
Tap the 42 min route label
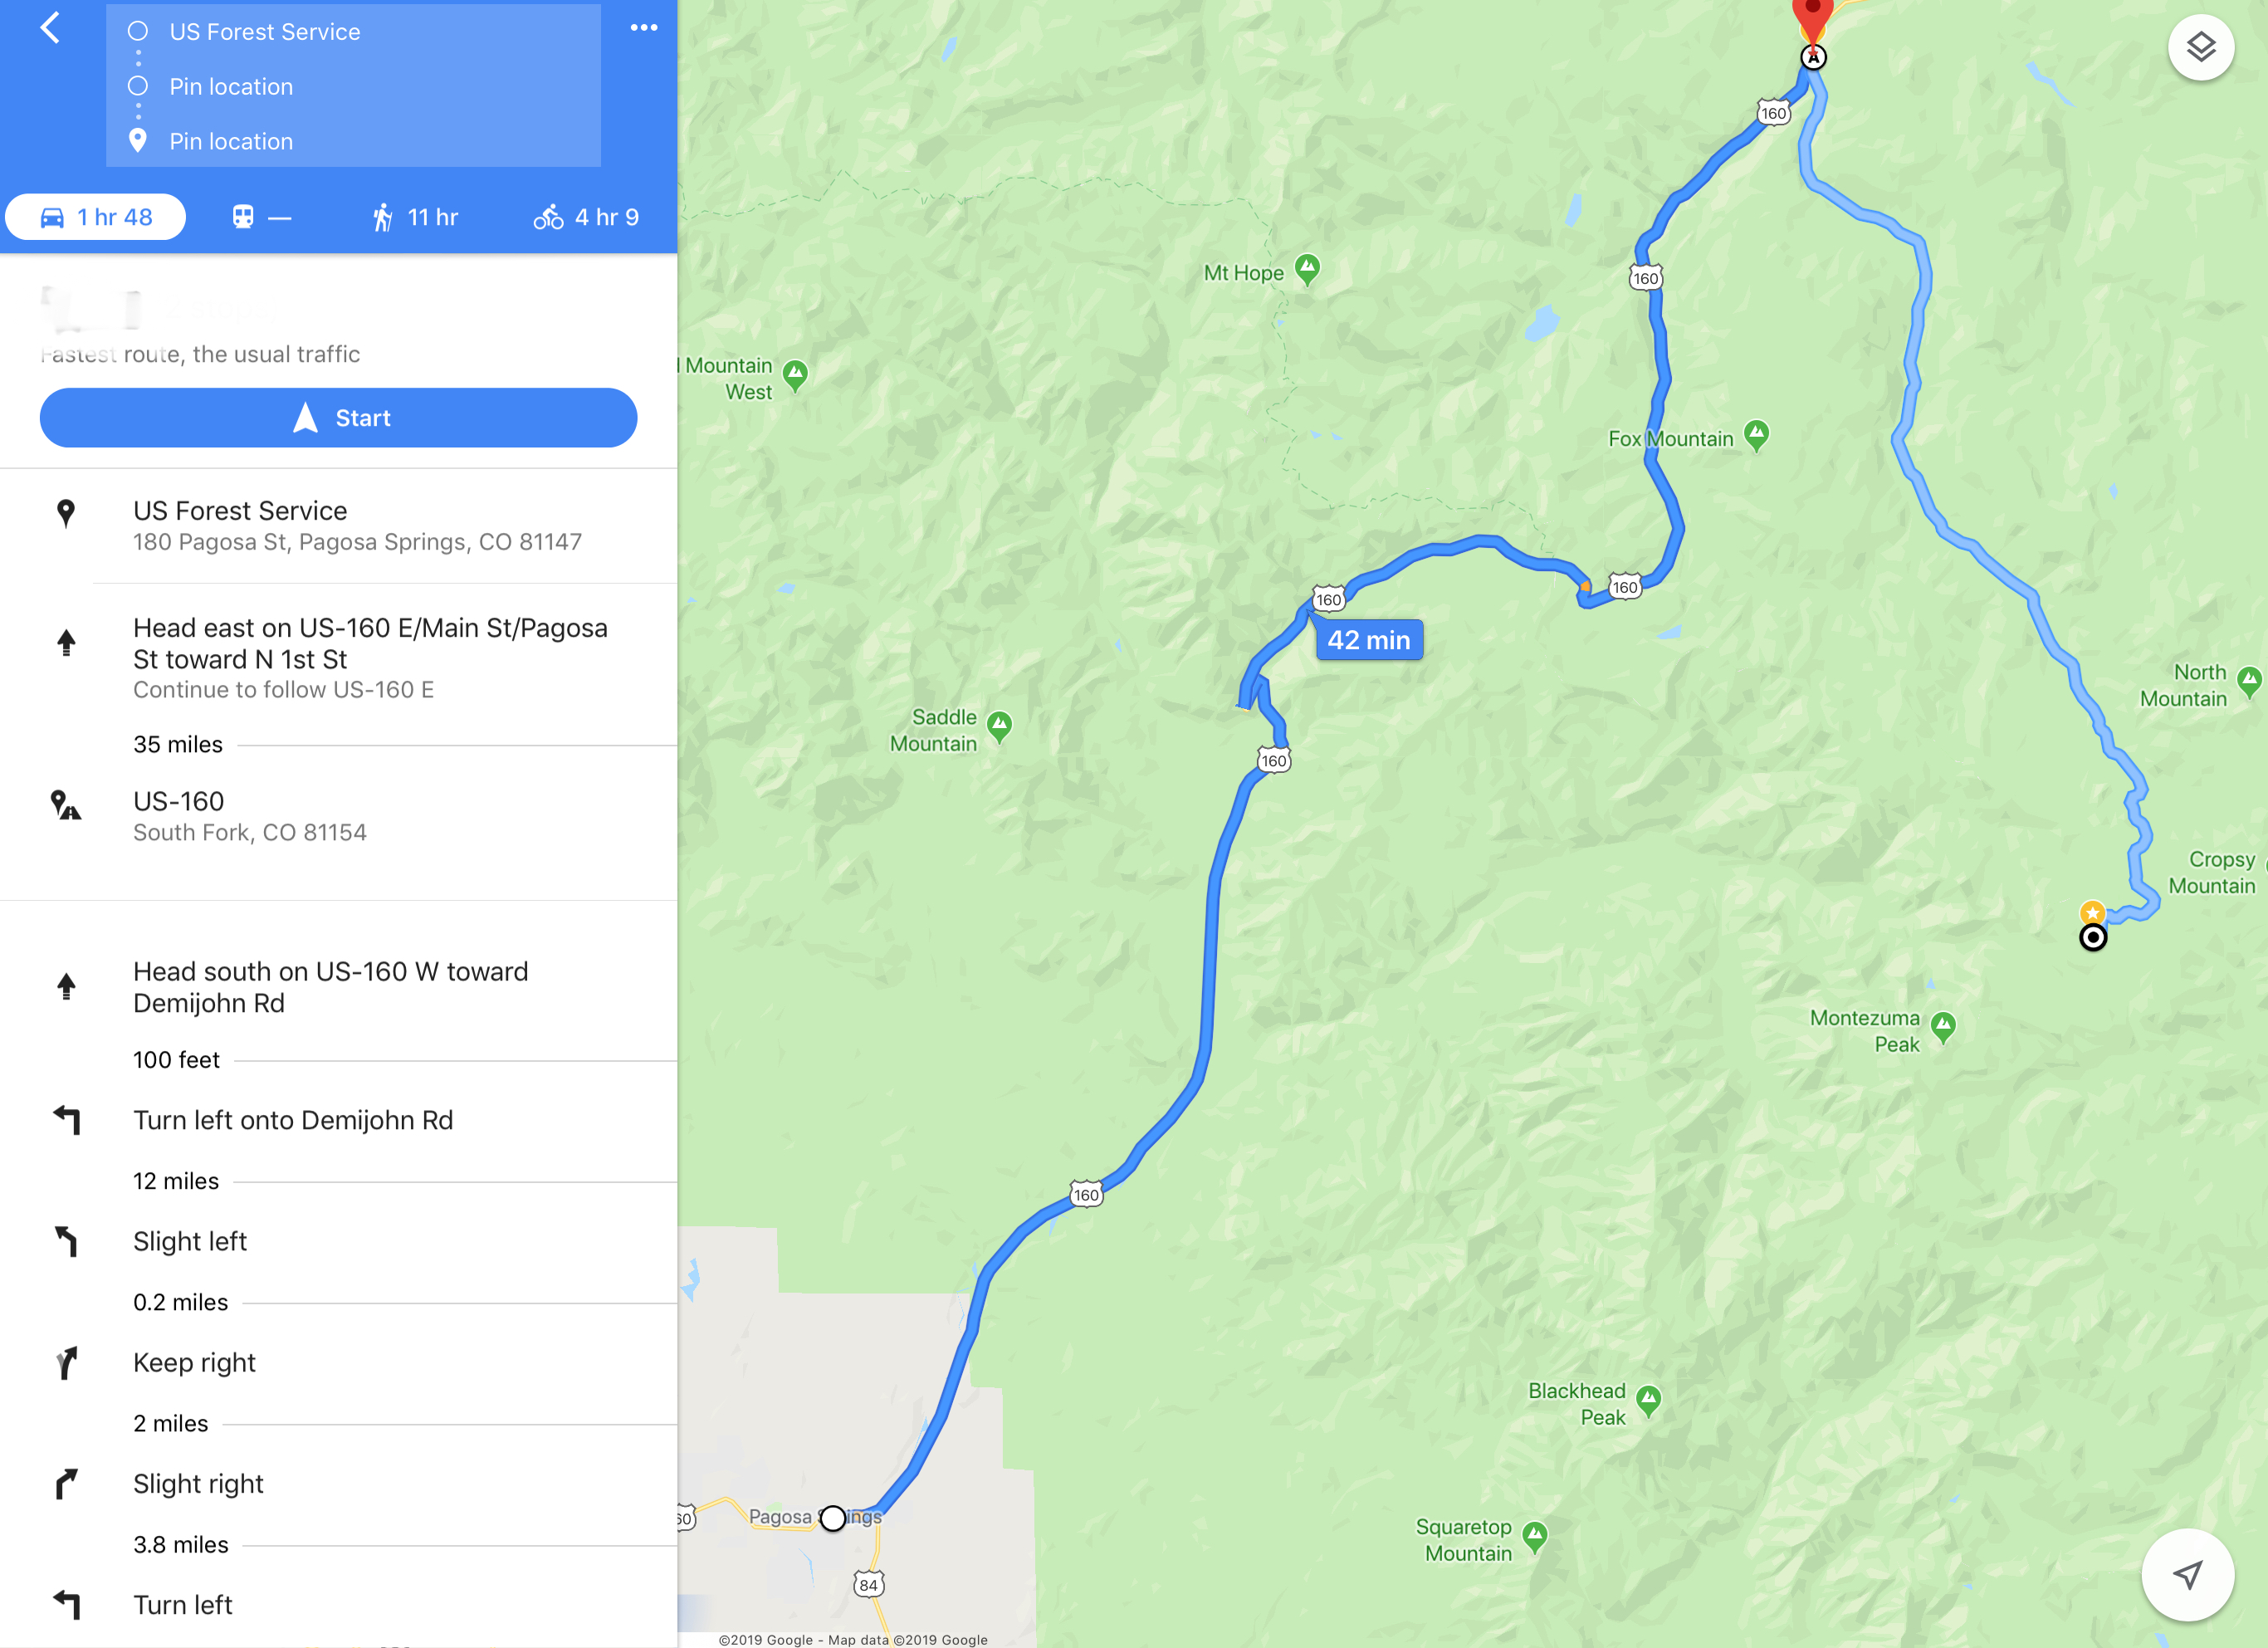pos(1369,640)
